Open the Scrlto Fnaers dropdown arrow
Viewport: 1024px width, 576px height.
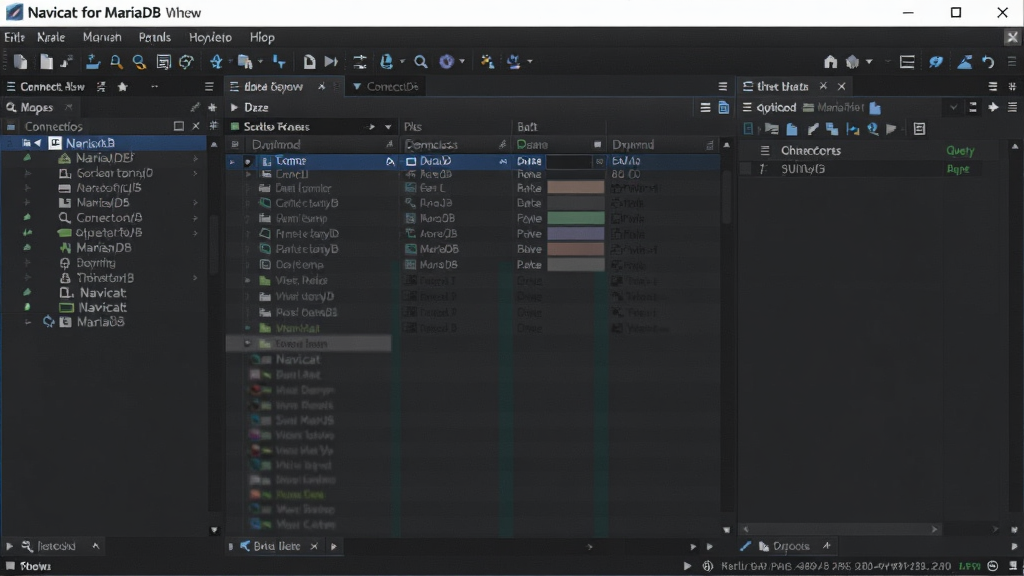(388, 127)
